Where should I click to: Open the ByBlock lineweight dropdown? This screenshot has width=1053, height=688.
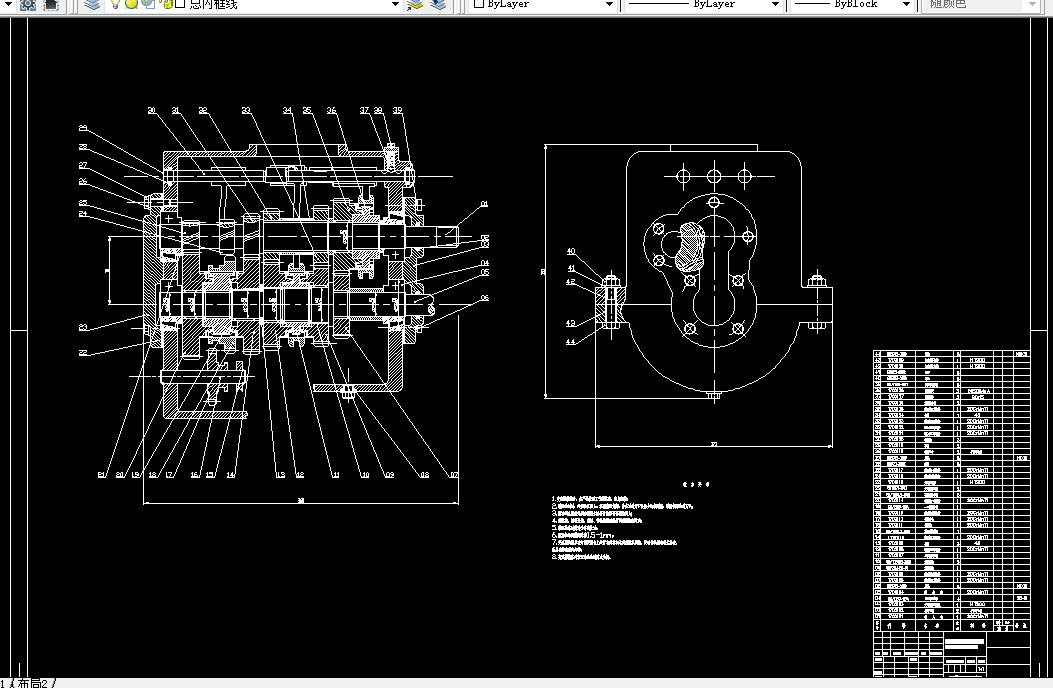tap(906, 5)
